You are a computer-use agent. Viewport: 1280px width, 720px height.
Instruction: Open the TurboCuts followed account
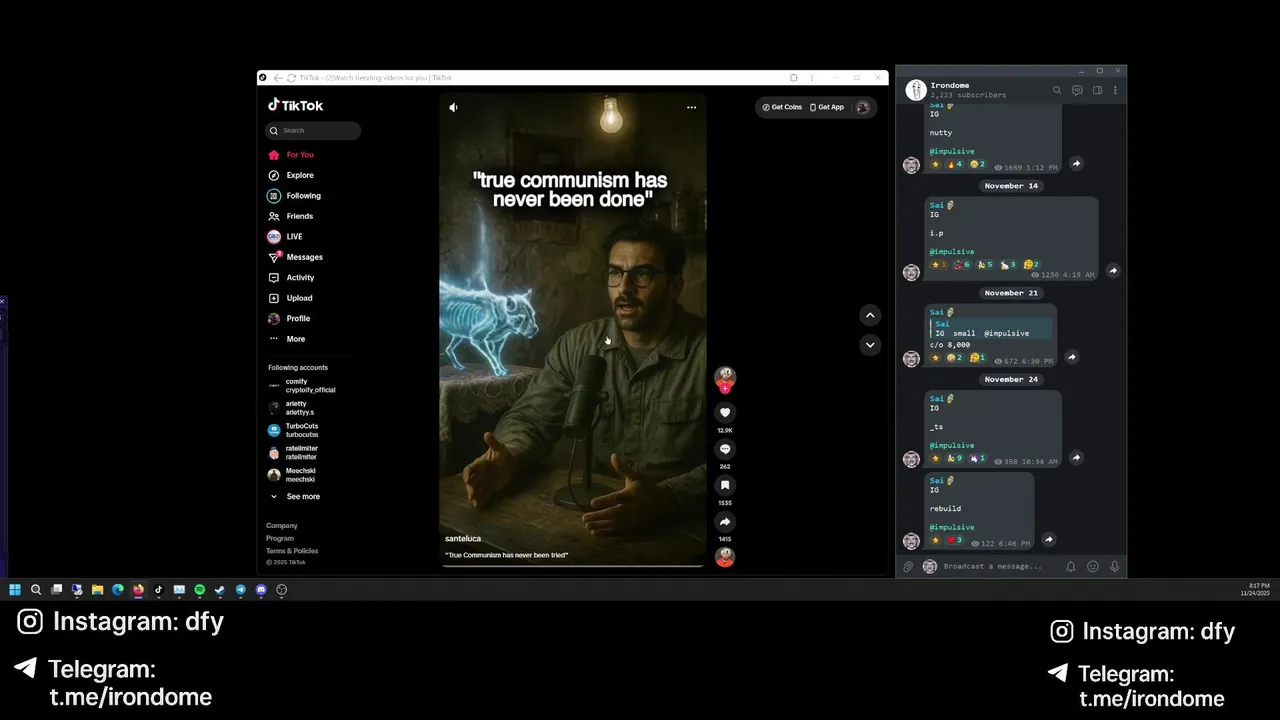click(294, 430)
